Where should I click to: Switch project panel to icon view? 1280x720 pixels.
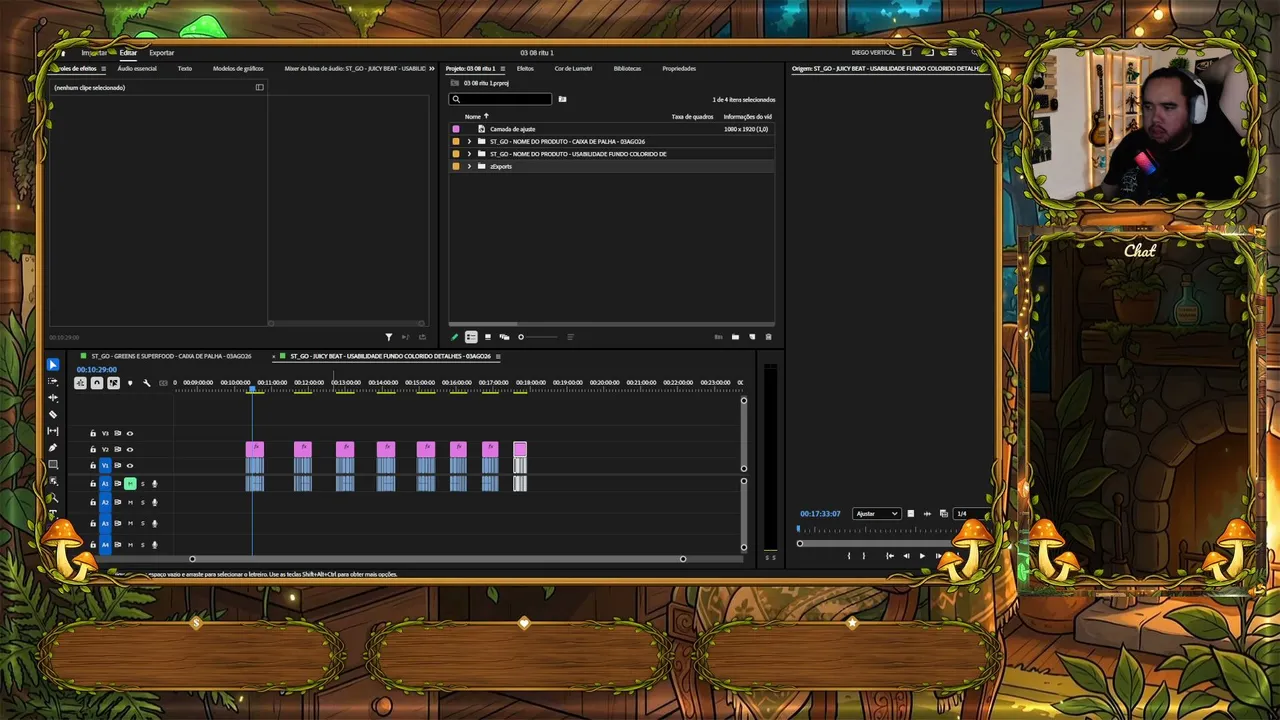(x=488, y=337)
